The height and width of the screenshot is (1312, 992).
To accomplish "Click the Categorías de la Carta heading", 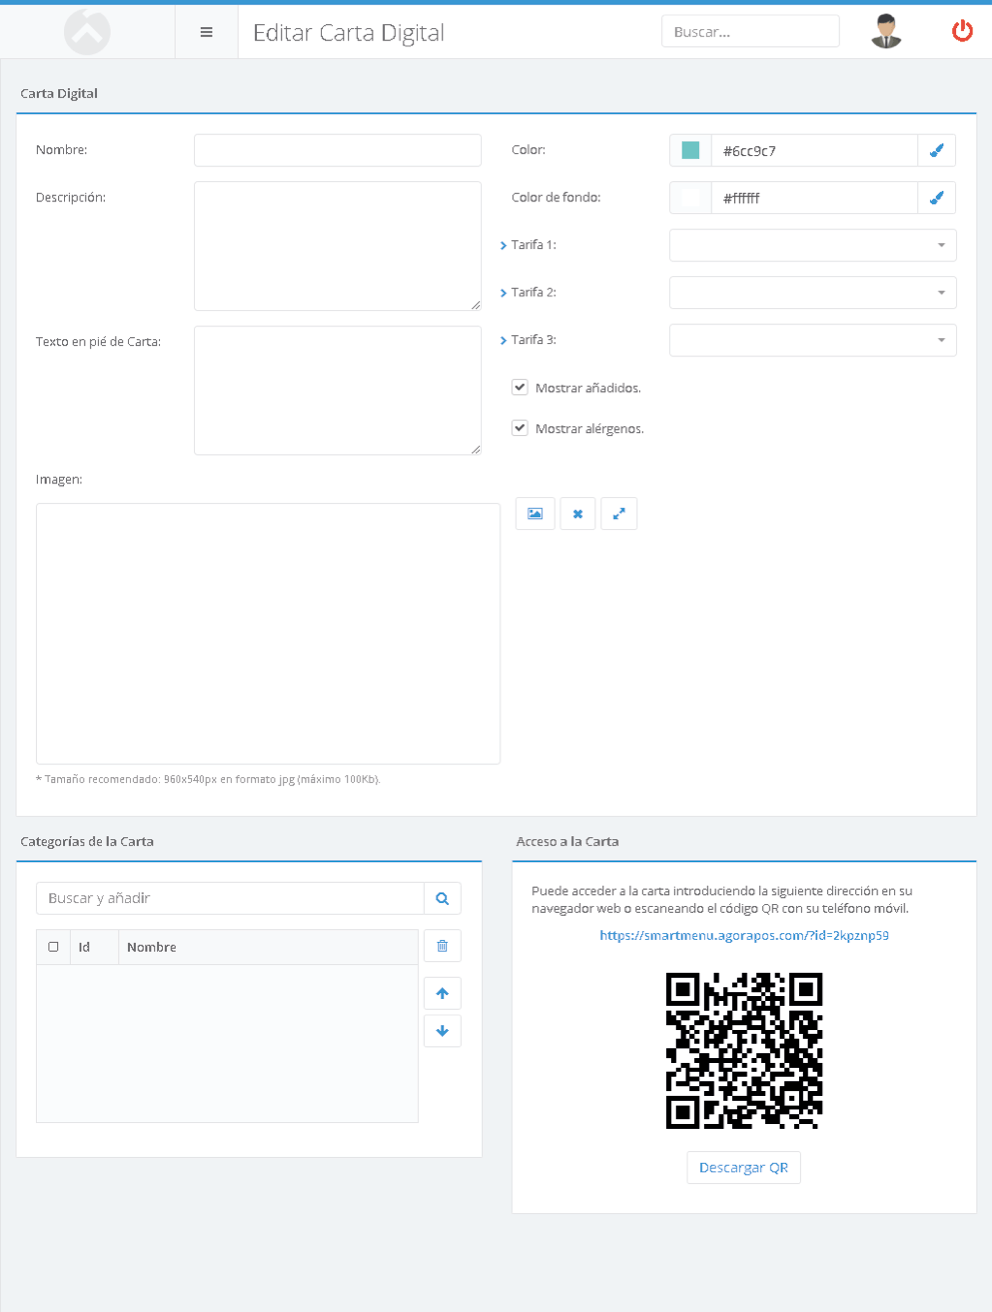I will [x=87, y=841].
